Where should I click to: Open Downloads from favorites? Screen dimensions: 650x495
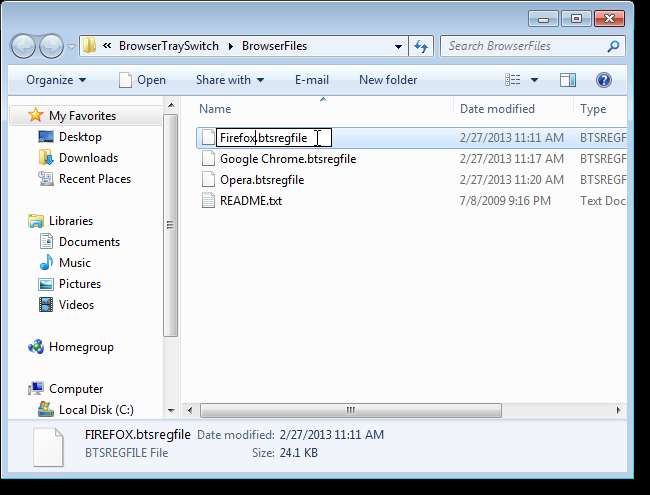[88, 158]
